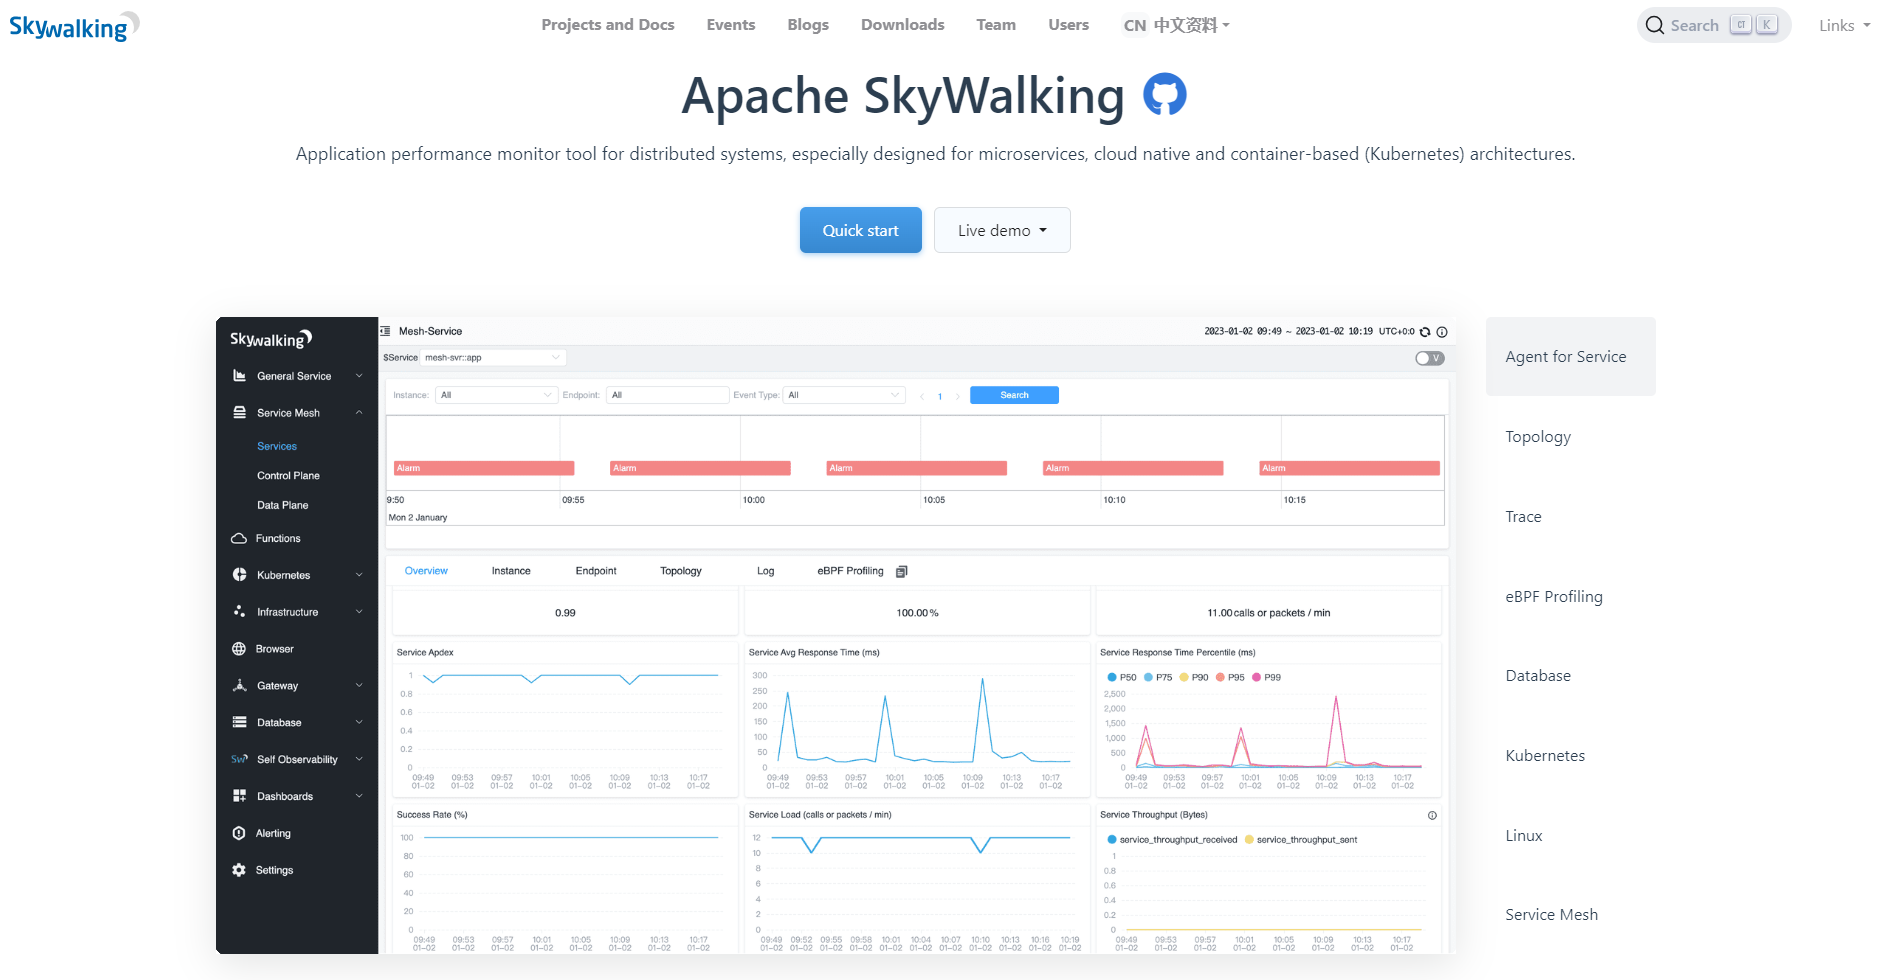Toggle service_throughput_received legend entry

(x=1172, y=840)
